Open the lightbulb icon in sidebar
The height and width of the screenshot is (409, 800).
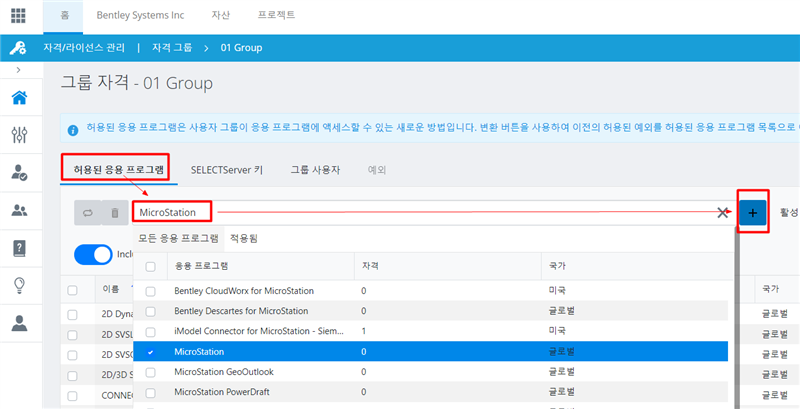coord(19,286)
